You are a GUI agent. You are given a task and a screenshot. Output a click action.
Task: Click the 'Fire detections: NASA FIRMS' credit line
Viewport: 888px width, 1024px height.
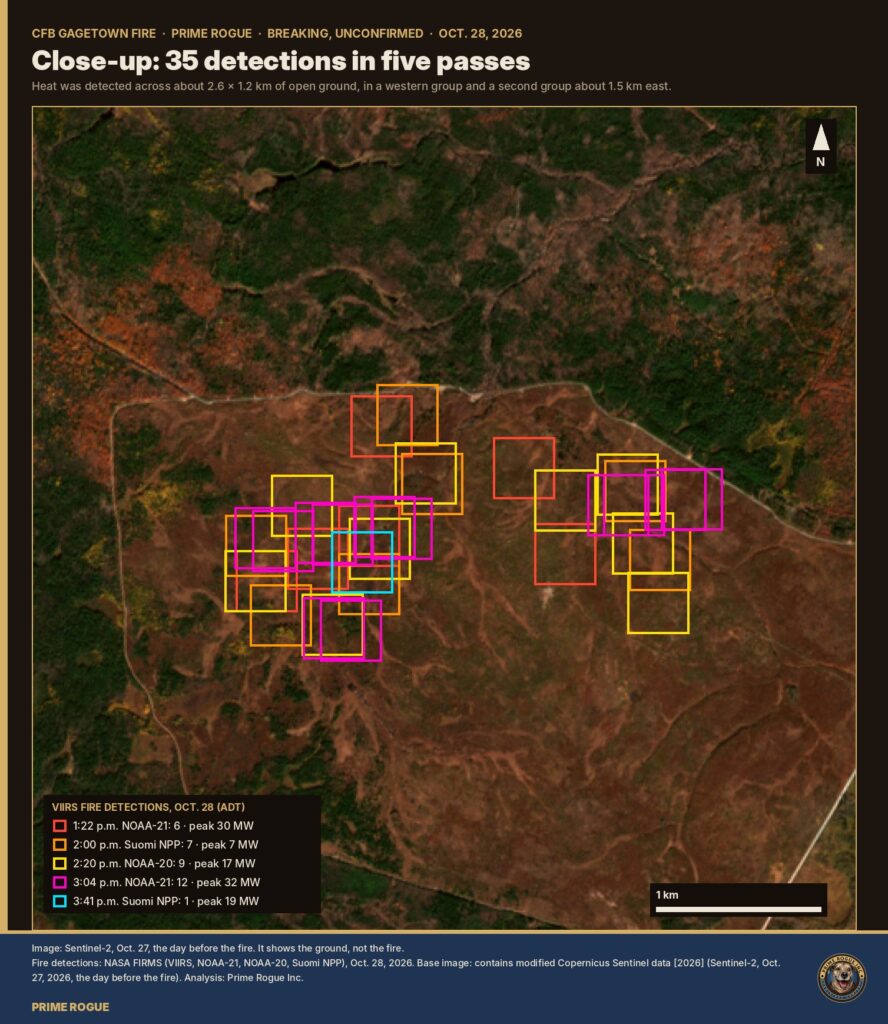tap(405, 970)
